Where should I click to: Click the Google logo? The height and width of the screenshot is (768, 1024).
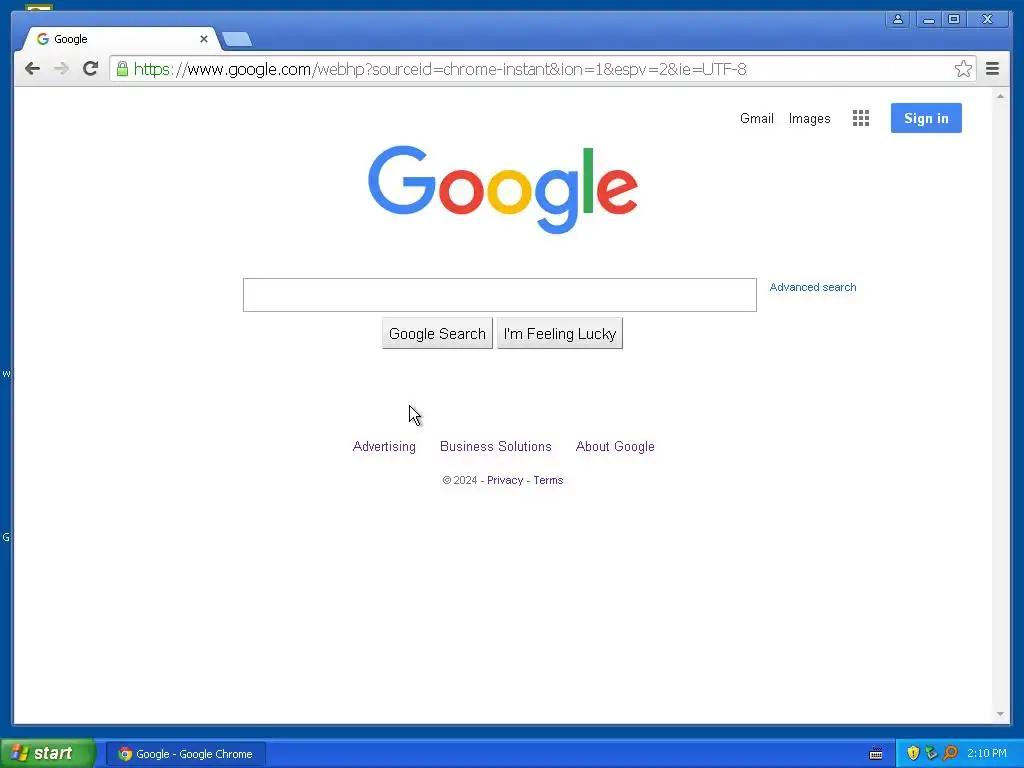click(502, 188)
